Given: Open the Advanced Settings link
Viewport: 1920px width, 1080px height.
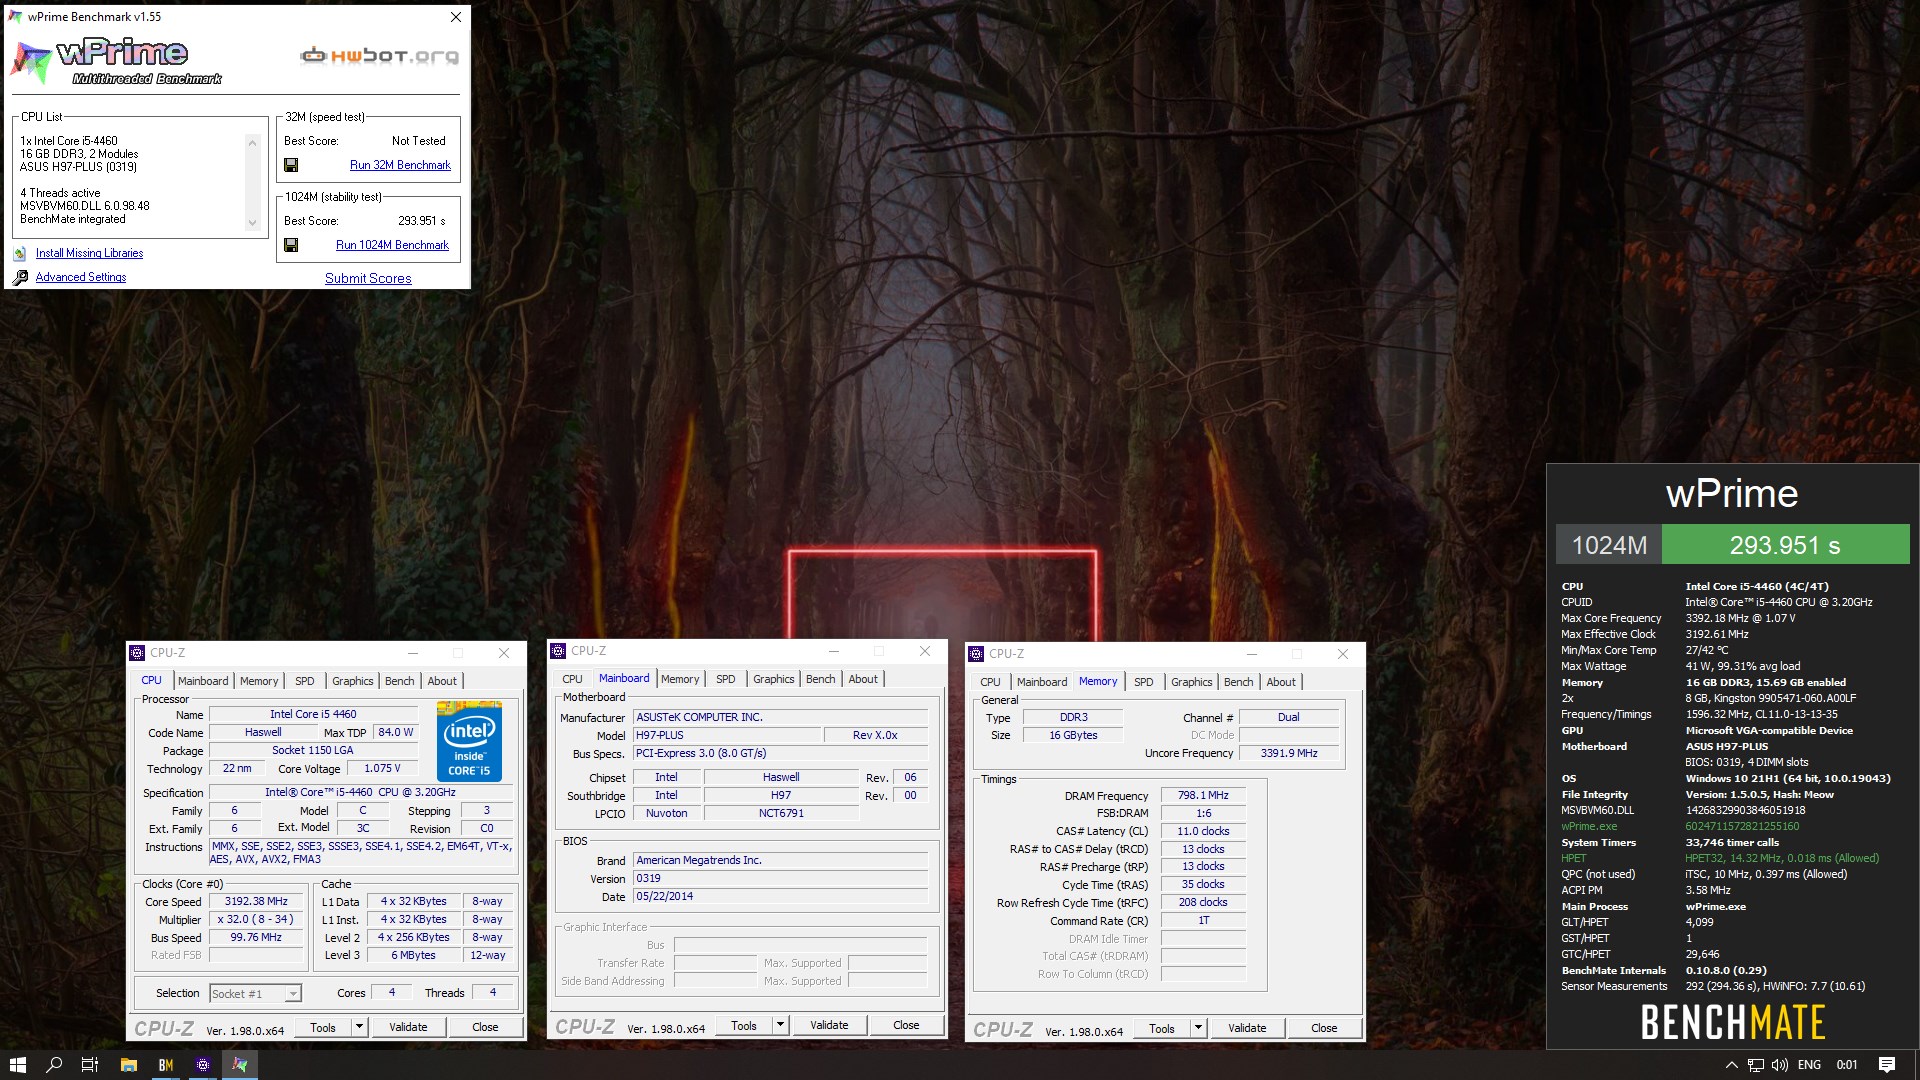Looking at the screenshot, I should click(x=81, y=278).
